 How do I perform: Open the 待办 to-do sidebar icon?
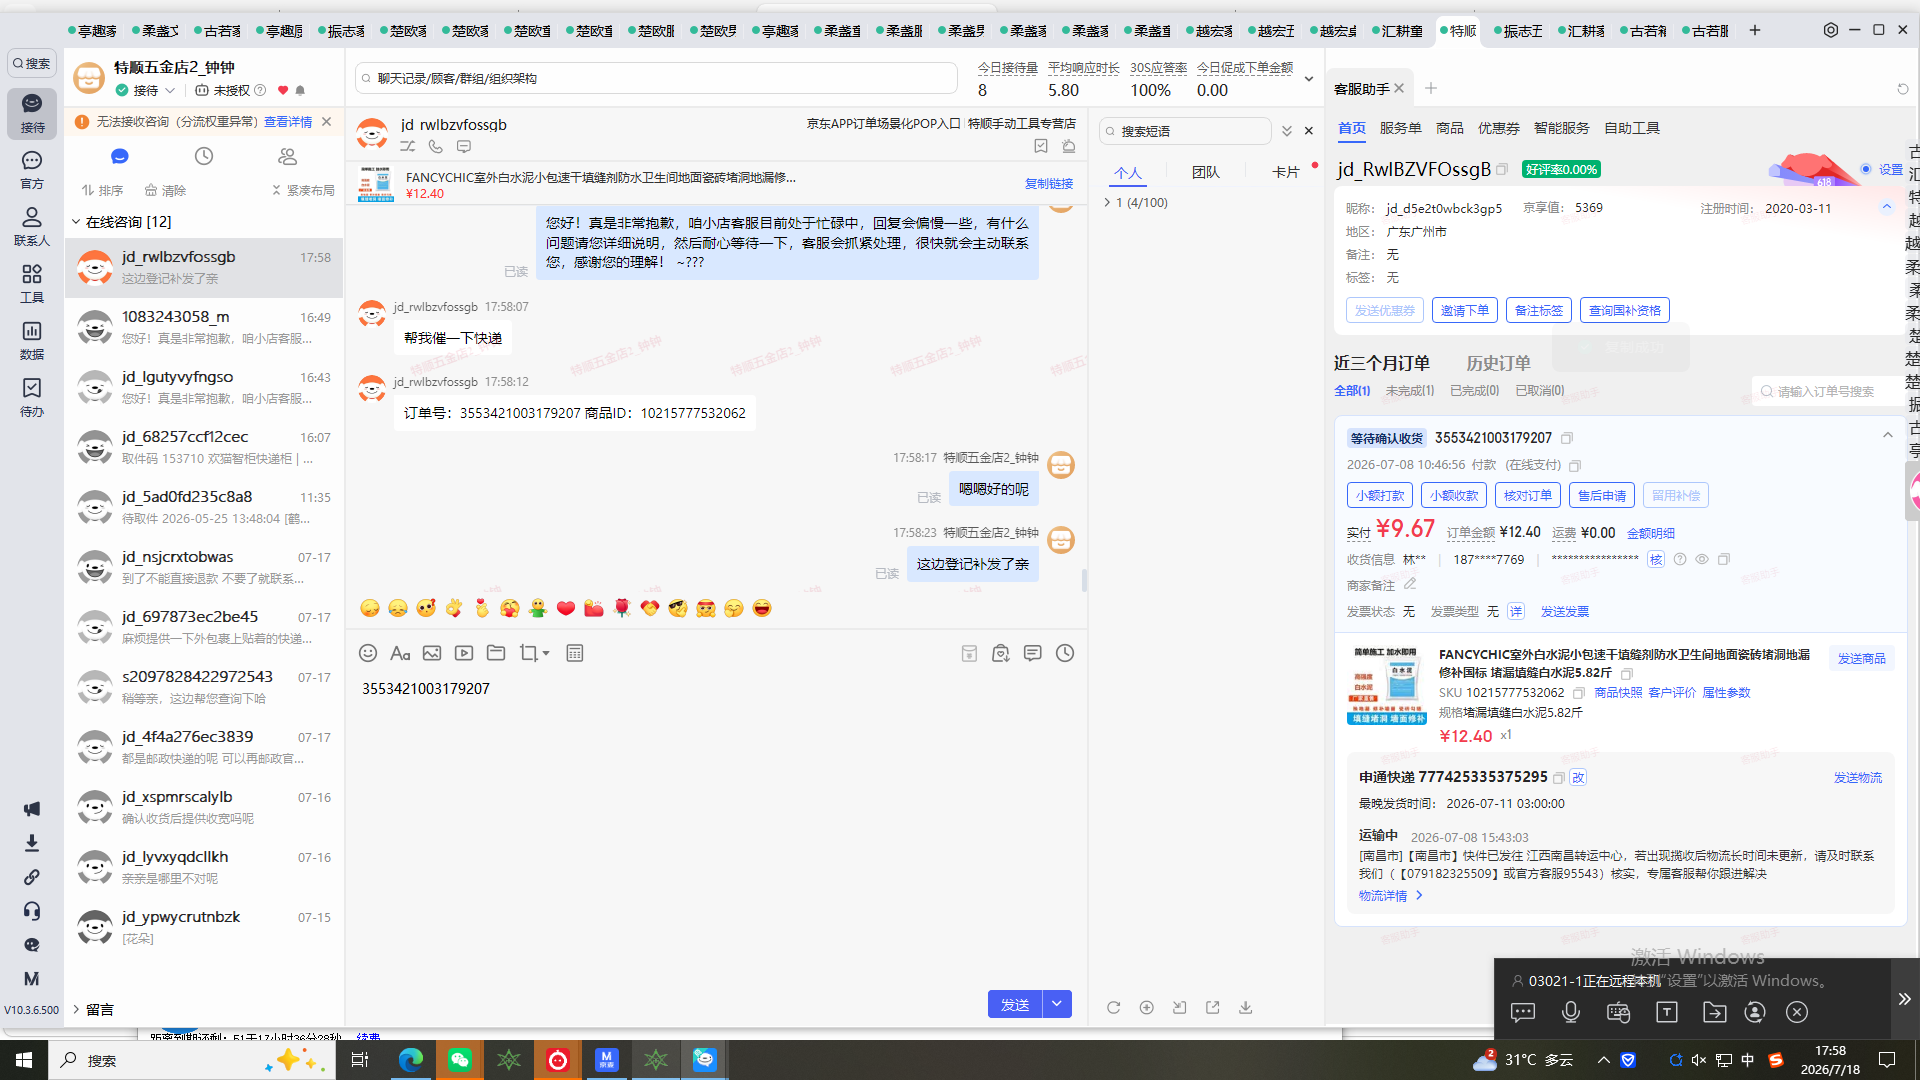tap(32, 398)
